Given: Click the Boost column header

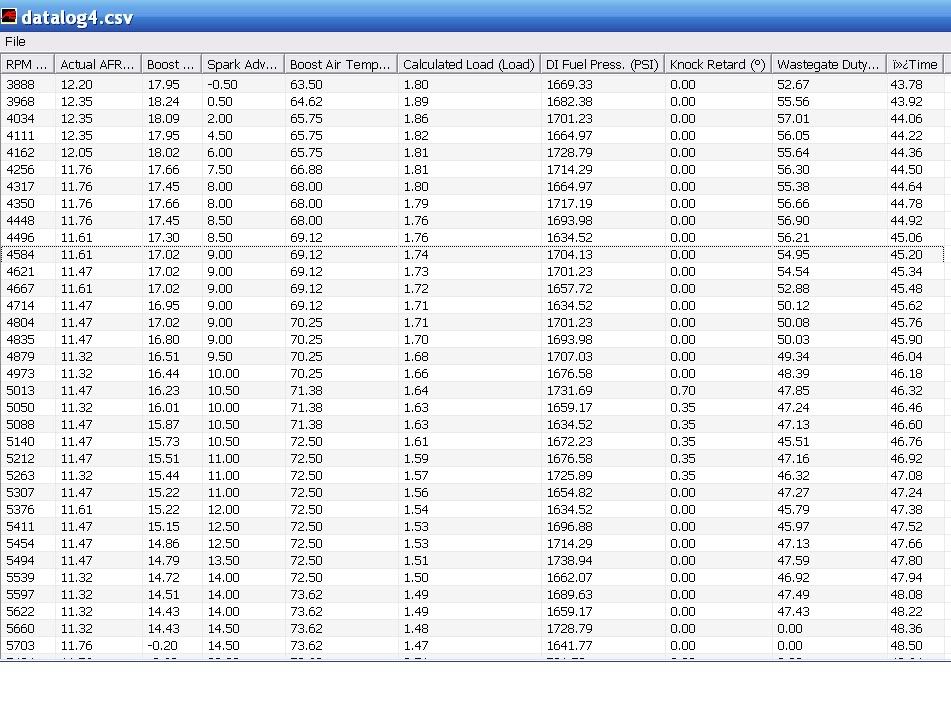Looking at the screenshot, I should pyautogui.click(x=171, y=64).
